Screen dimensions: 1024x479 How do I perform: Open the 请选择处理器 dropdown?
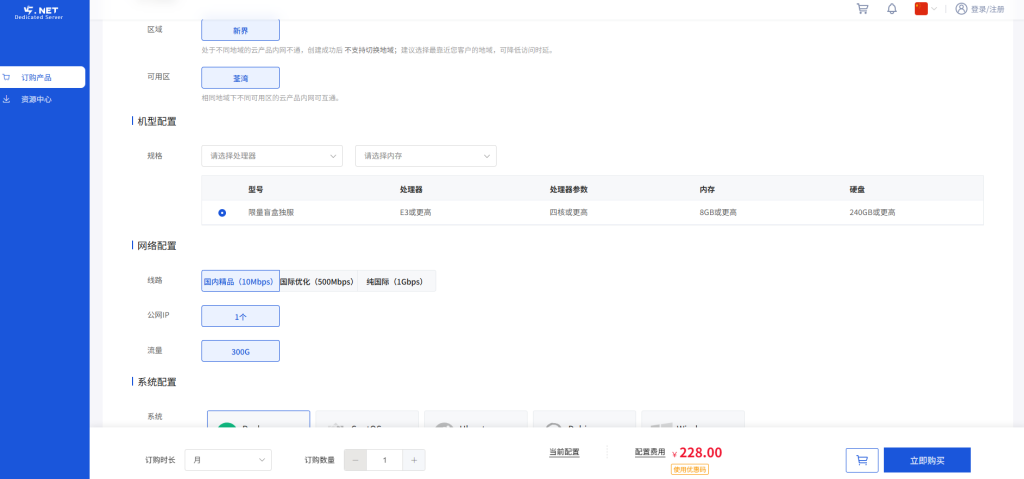point(273,156)
